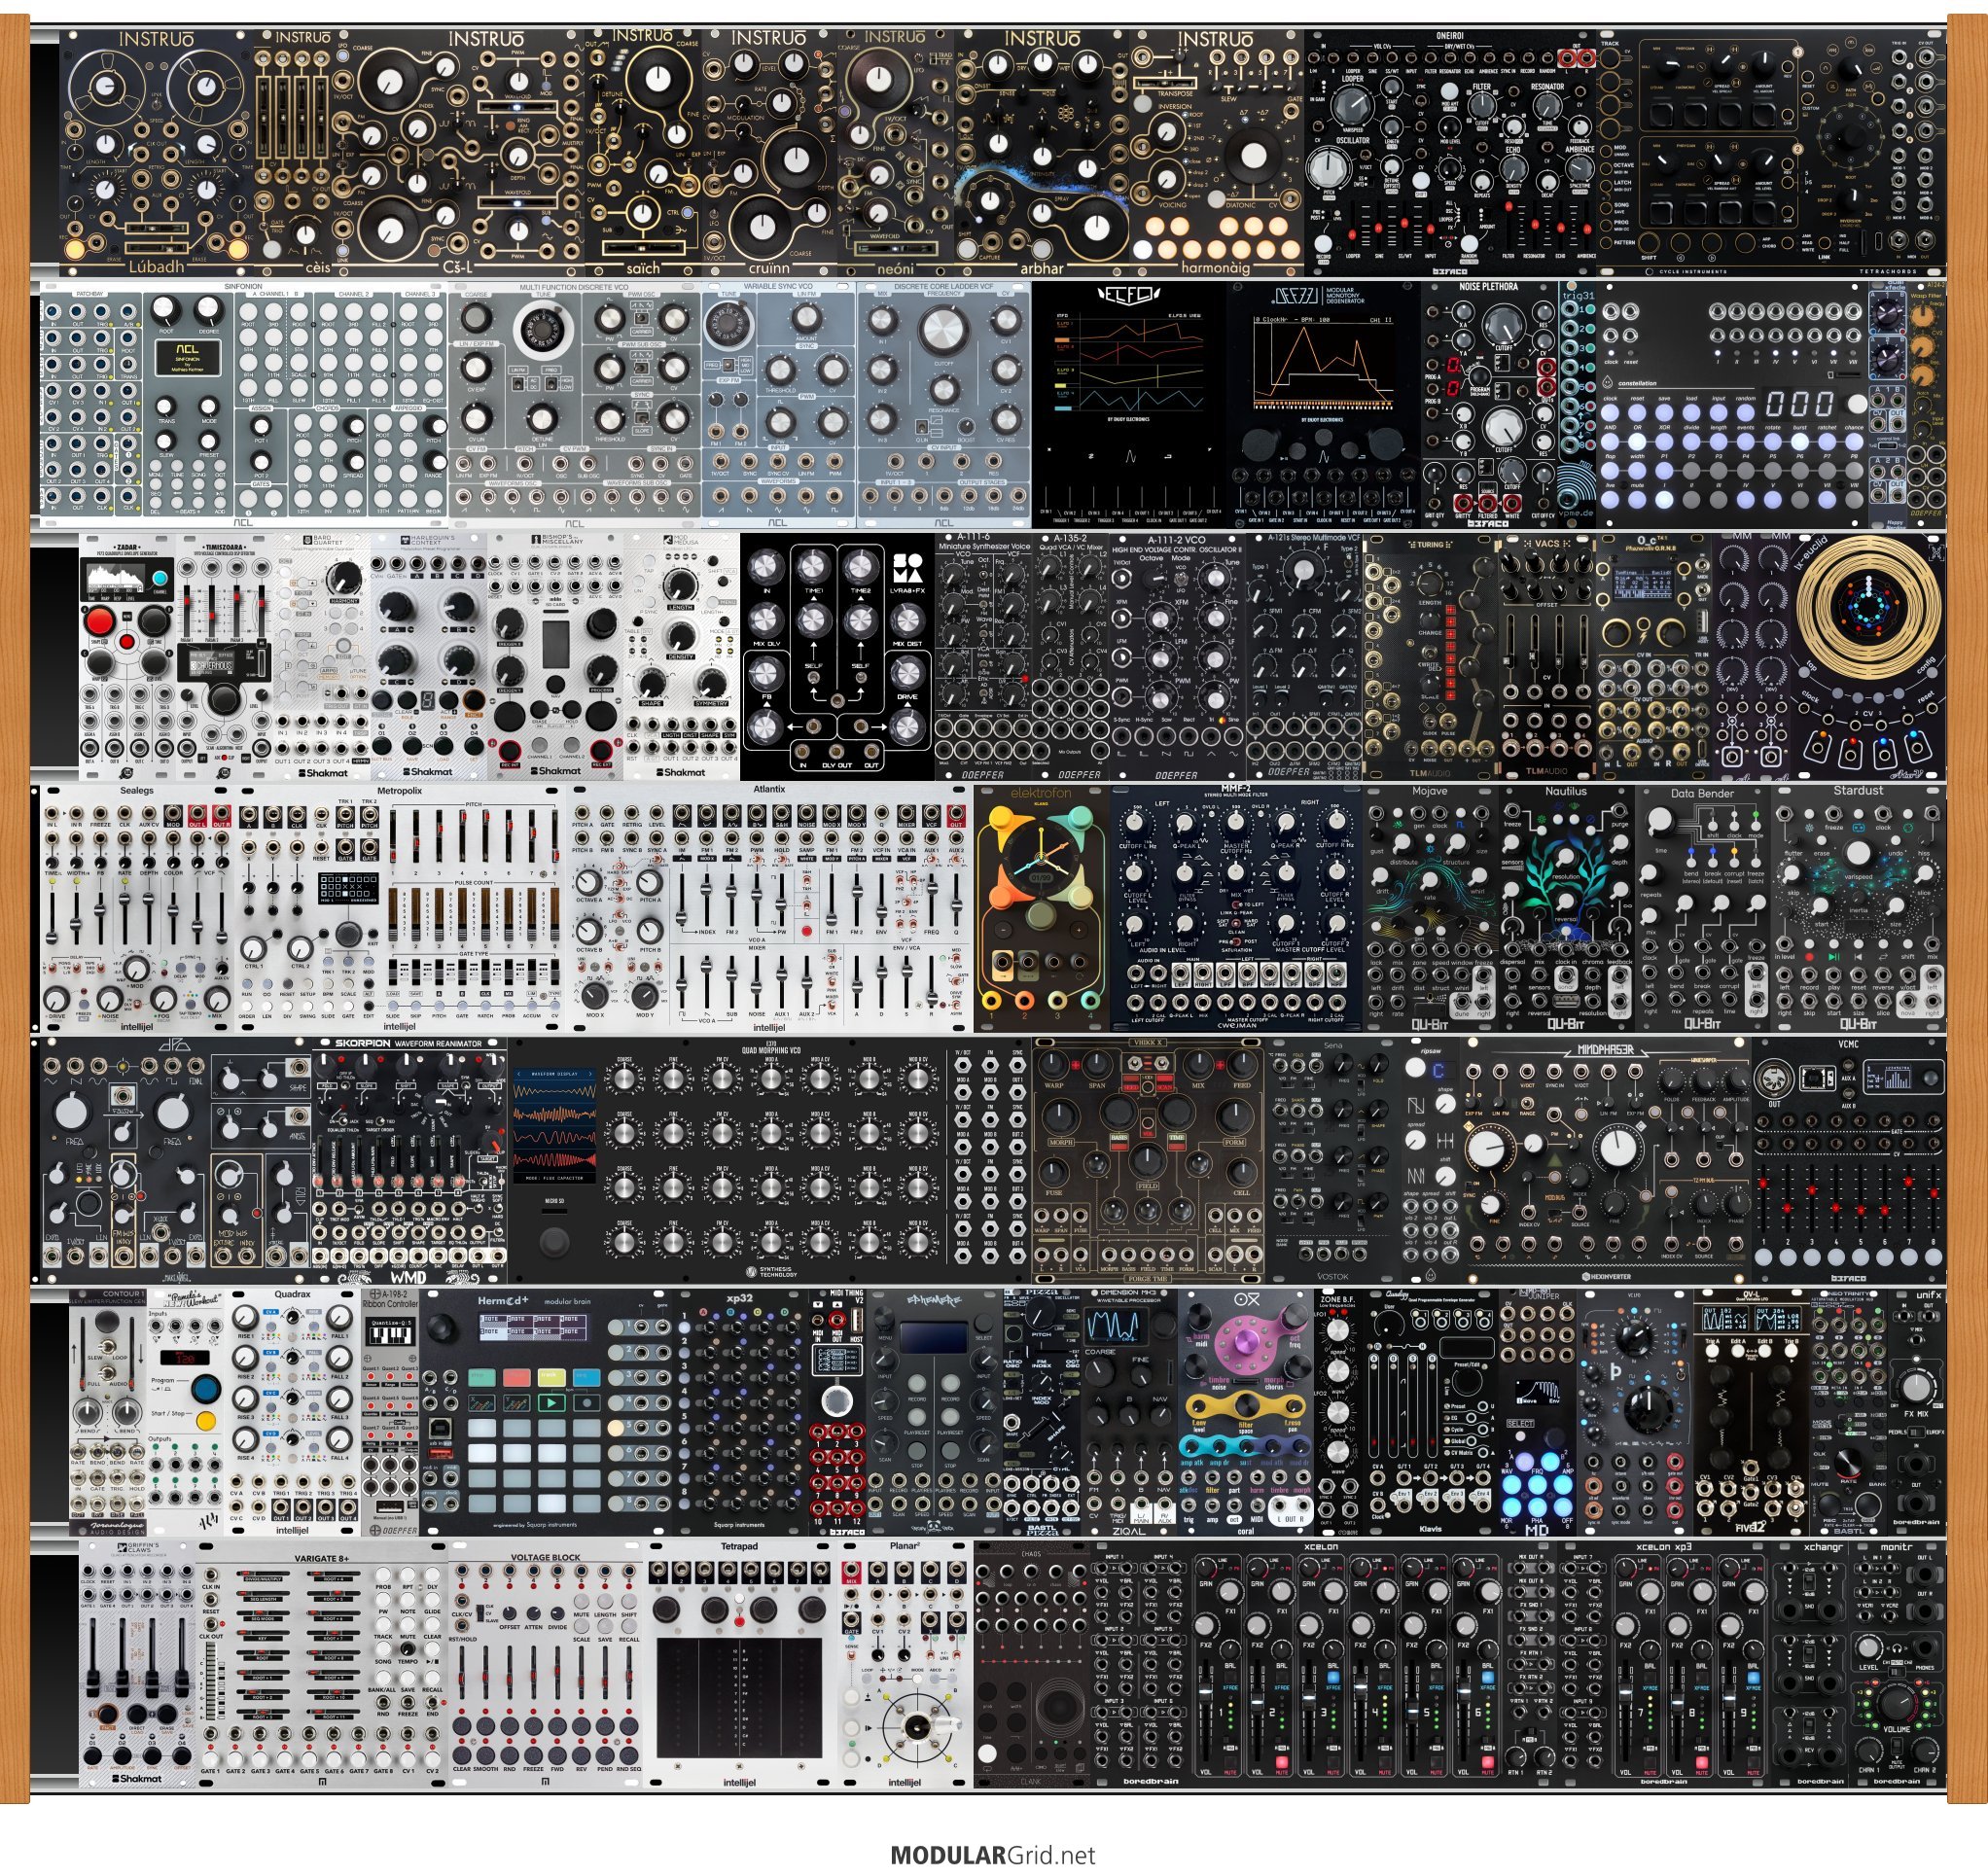Image resolution: width=1988 pixels, height=1876 pixels.
Task: Click the blue Program knob on Pamela's Workout
Action: 206,1389
